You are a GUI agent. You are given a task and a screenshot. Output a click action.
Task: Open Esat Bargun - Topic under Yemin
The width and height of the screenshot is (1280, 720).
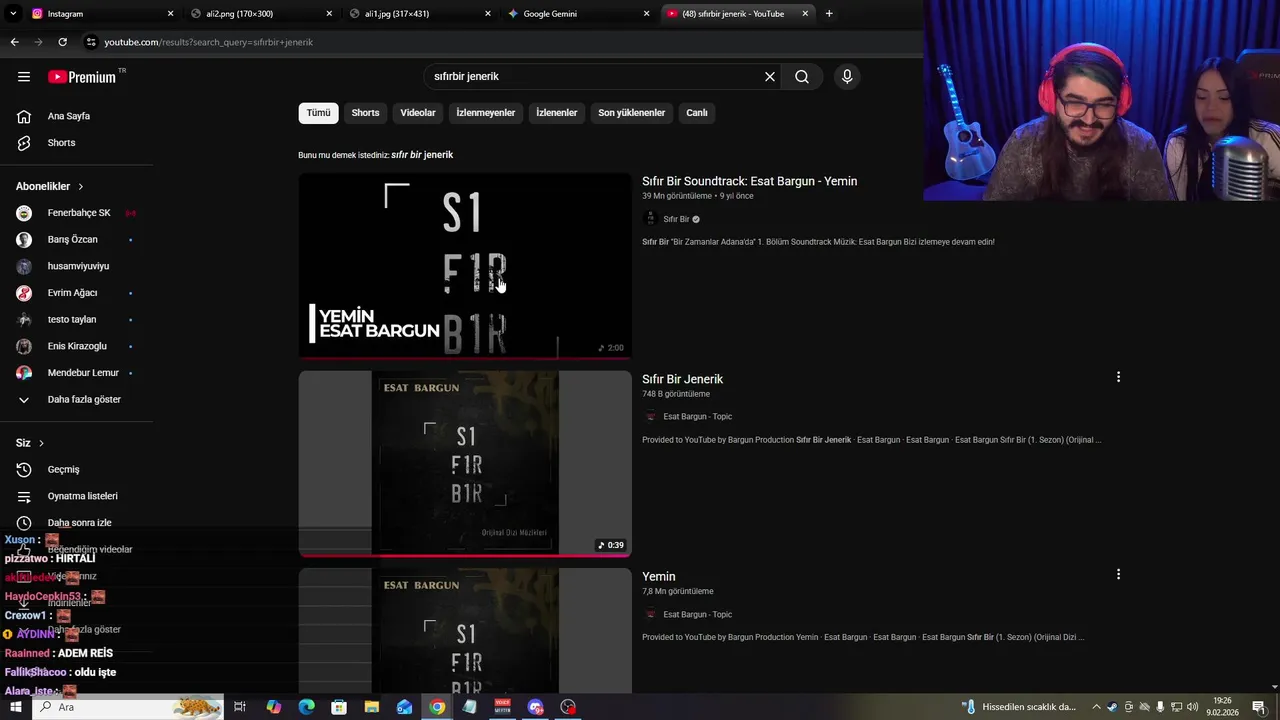[x=697, y=615]
